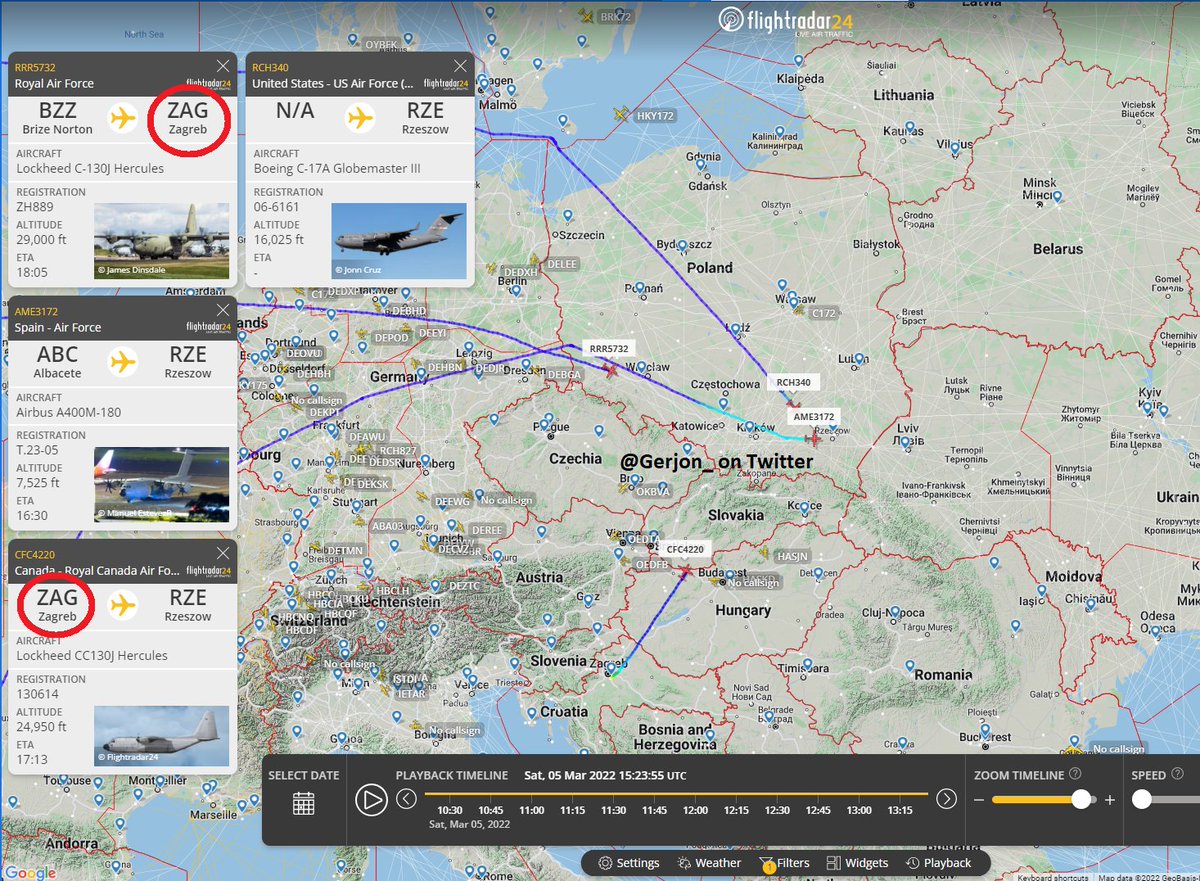
Task: Click the CFC4220 callsign header
Action: tap(35, 555)
